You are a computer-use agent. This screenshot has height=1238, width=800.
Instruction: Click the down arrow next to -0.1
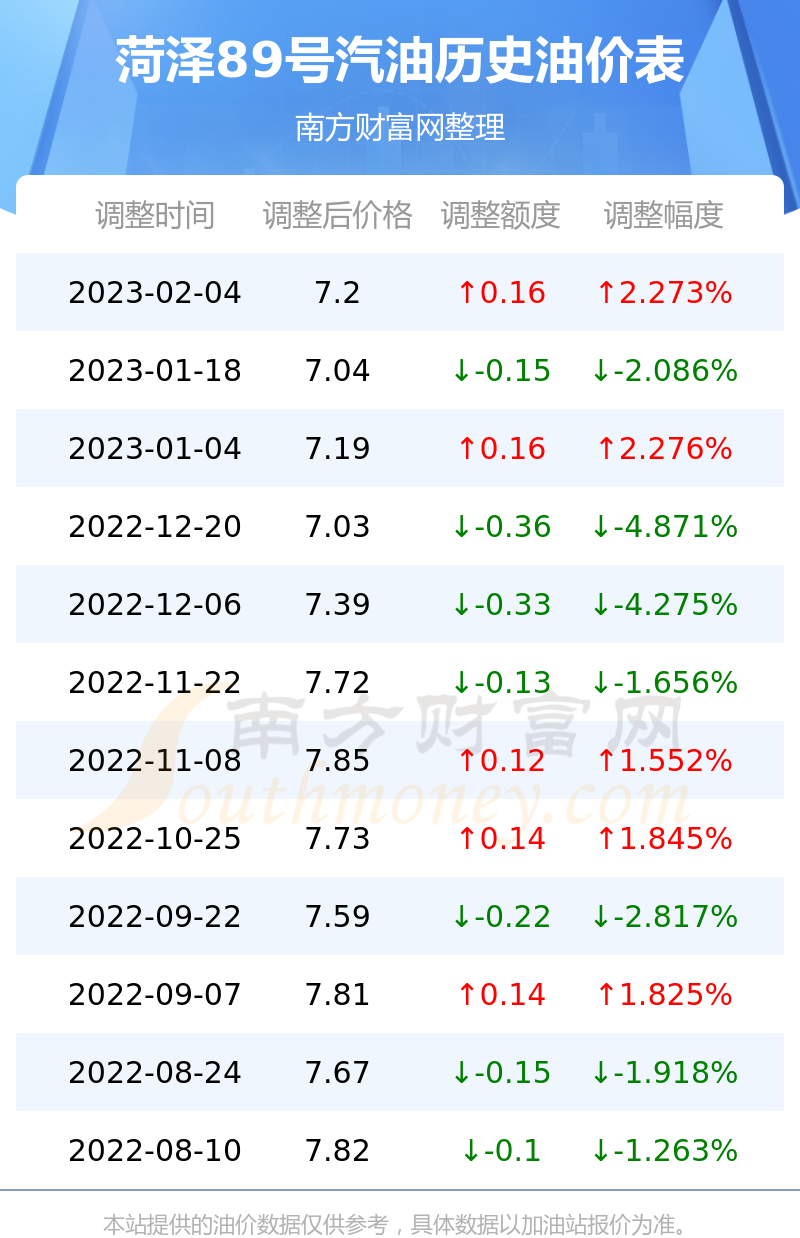click(470, 1151)
